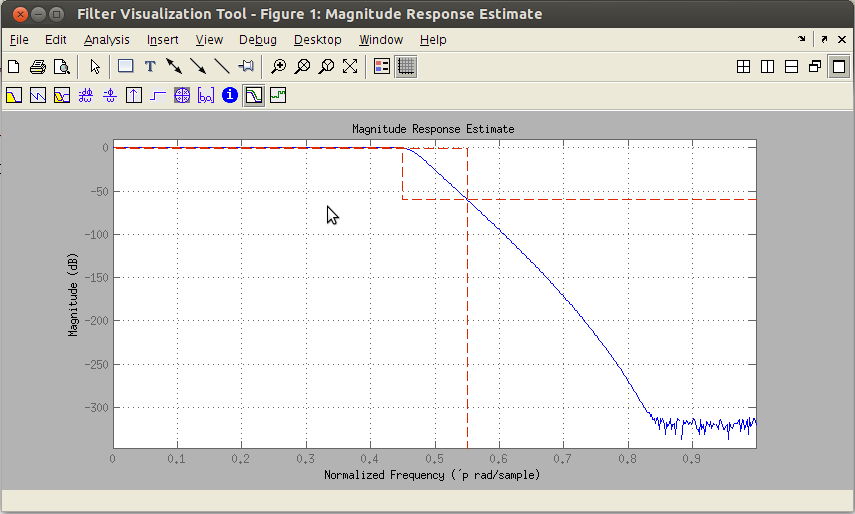The image size is (855, 514).
Task: Show the Impulse Response plot
Action: click(134, 96)
